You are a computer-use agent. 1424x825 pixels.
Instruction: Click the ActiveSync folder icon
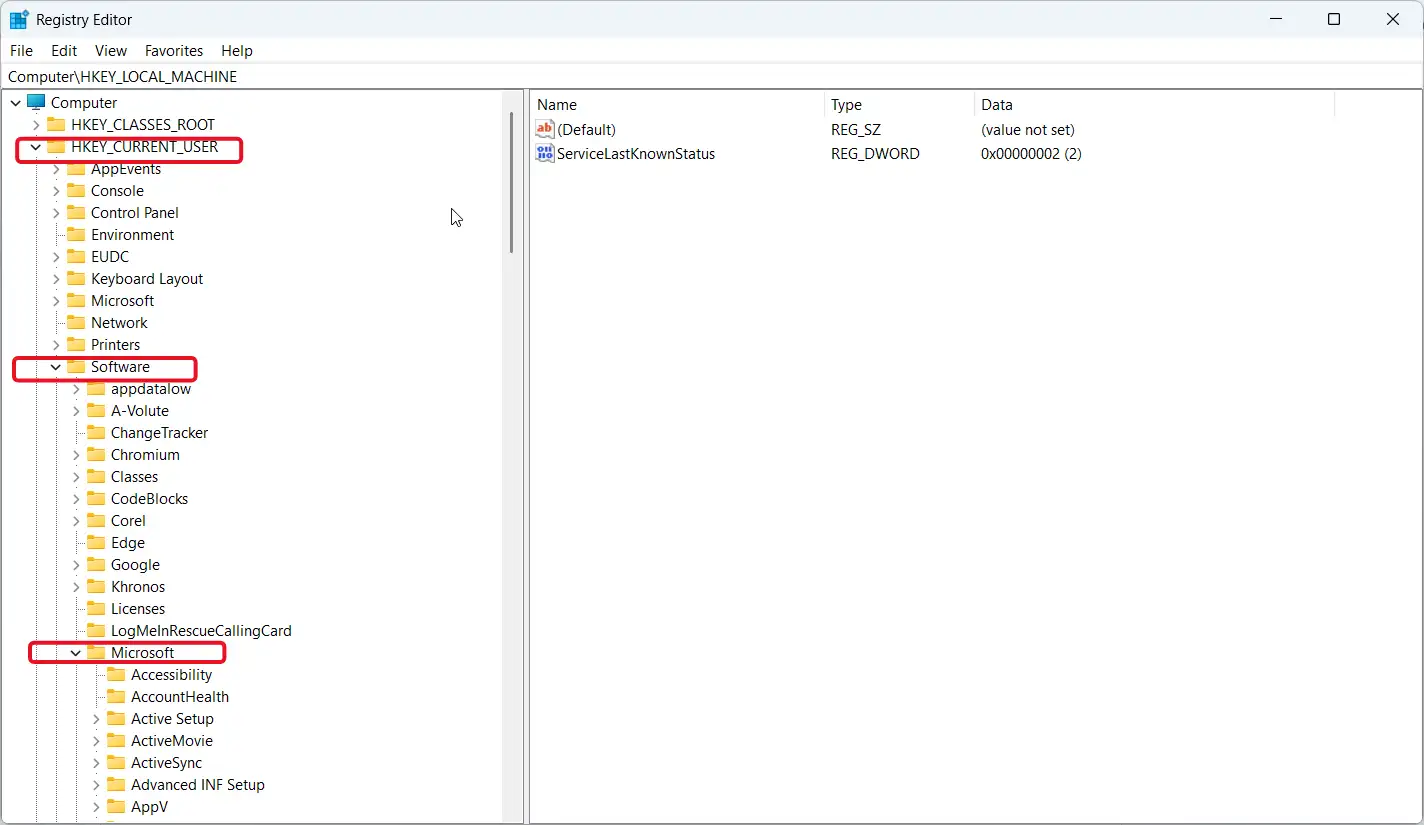[x=116, y=762]
